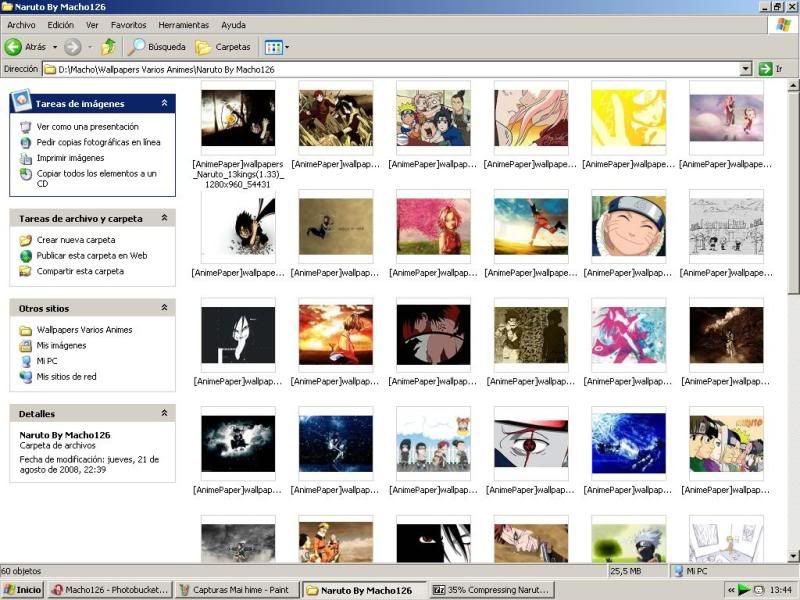Go back with the Atrás arrow icon
Image resolution: width=800 pixels, height=600 pixels.
coord(13,47)
